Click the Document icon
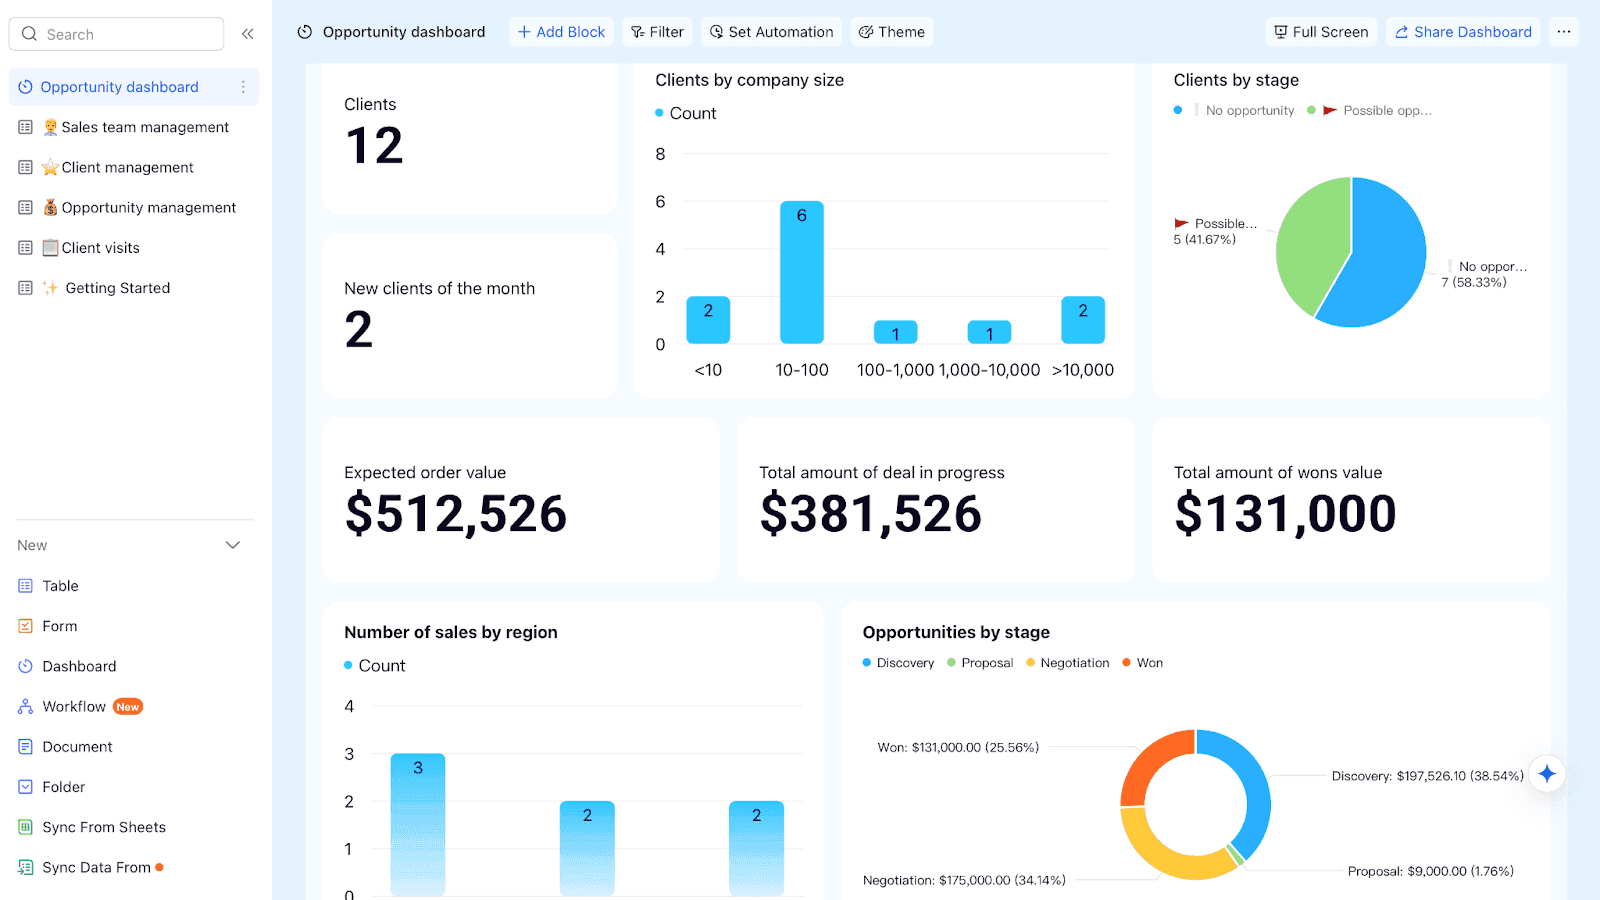 (26, 747)
